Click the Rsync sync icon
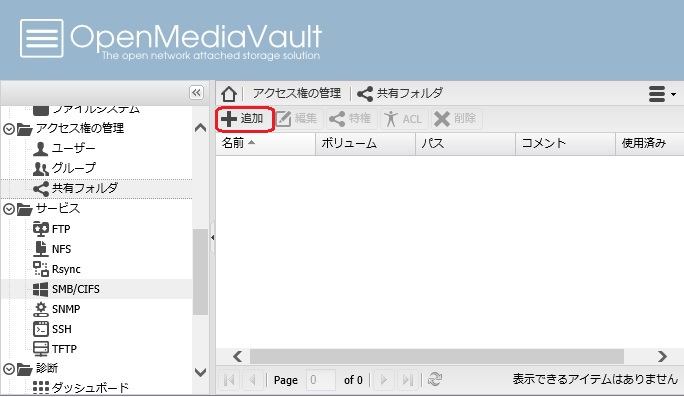 coord(41,269)
